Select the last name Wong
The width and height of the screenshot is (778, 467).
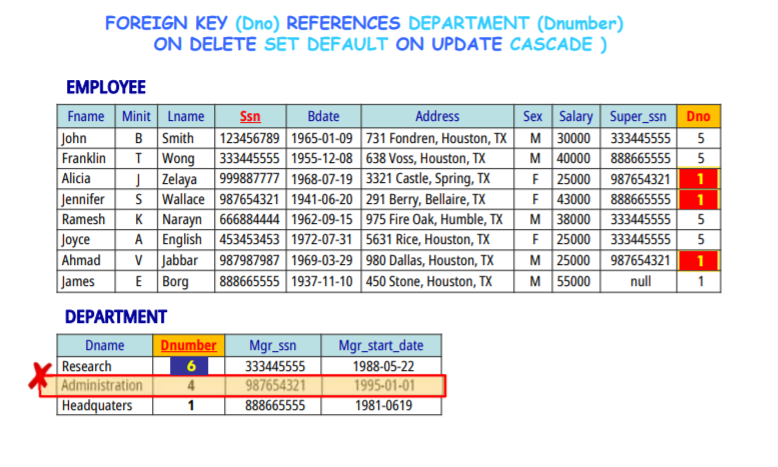click(178, 158)
